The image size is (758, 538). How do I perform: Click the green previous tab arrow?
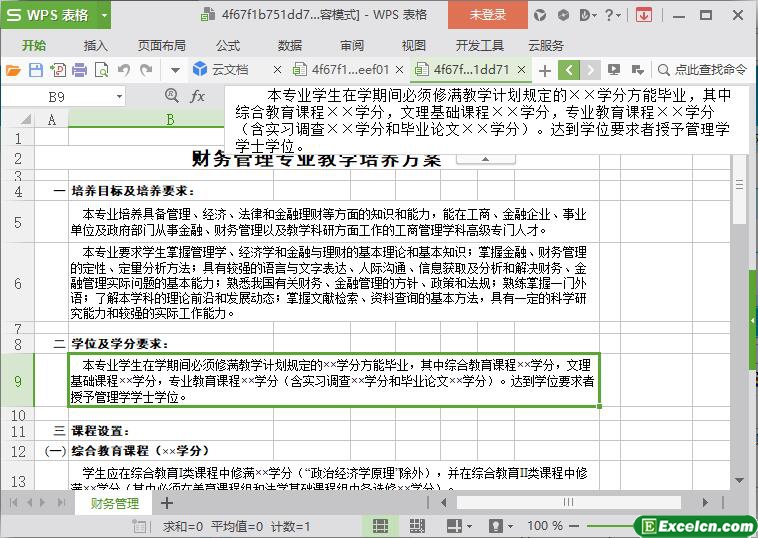(x=569, y=71)
